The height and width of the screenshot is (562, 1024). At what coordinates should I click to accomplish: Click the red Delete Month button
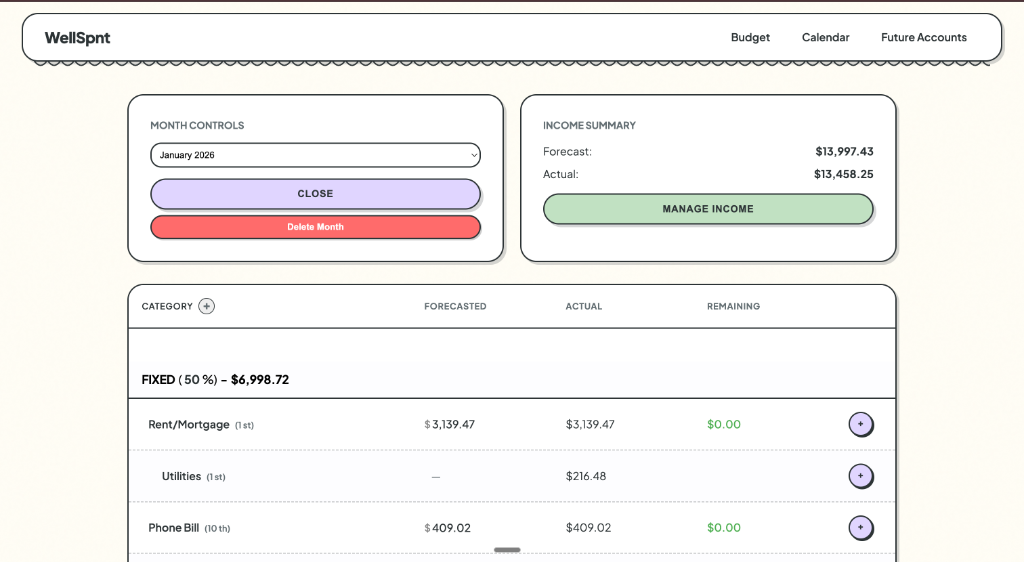pos(315,227)
